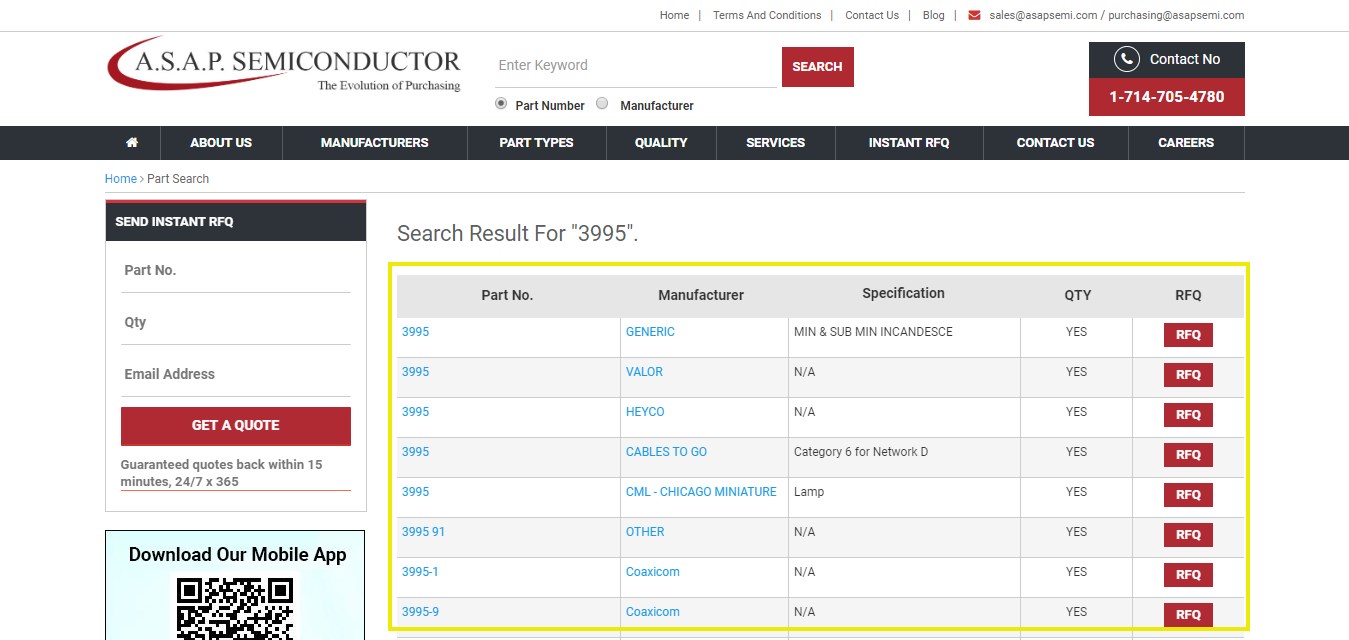The height and width of the screenshot is (640, 1349).
Task: Open the SERVICES menu item
Action: pos(775,143)
